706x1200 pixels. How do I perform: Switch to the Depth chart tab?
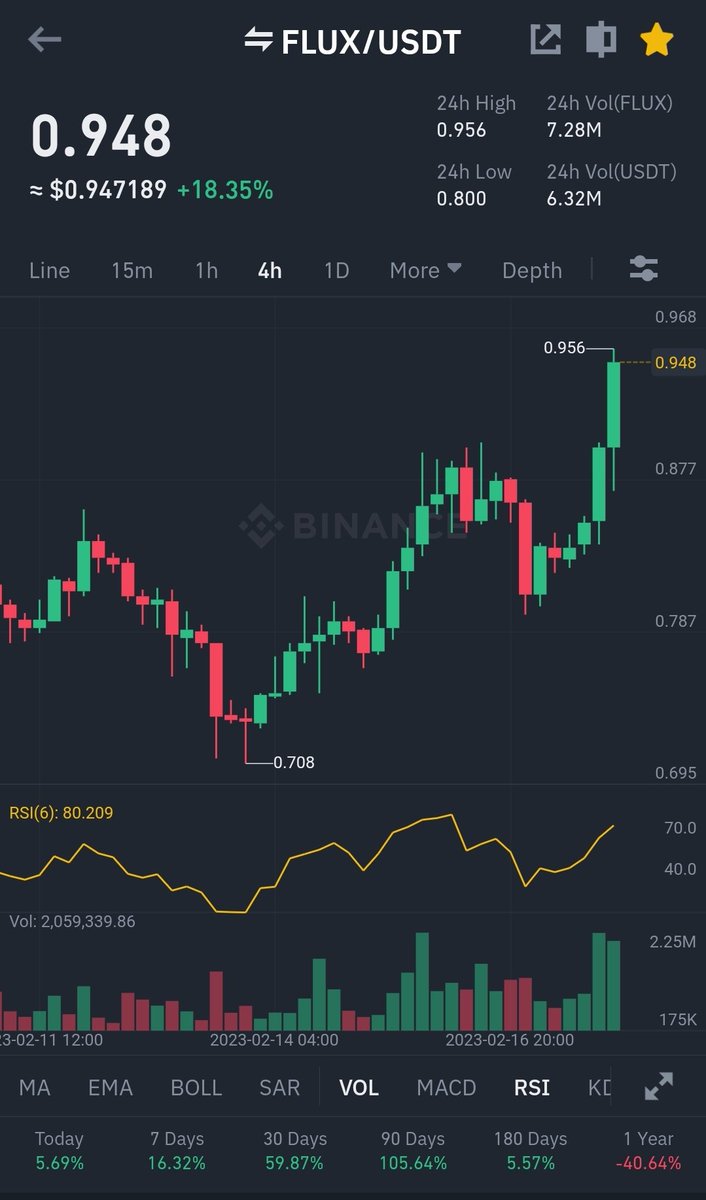[532, 270]
